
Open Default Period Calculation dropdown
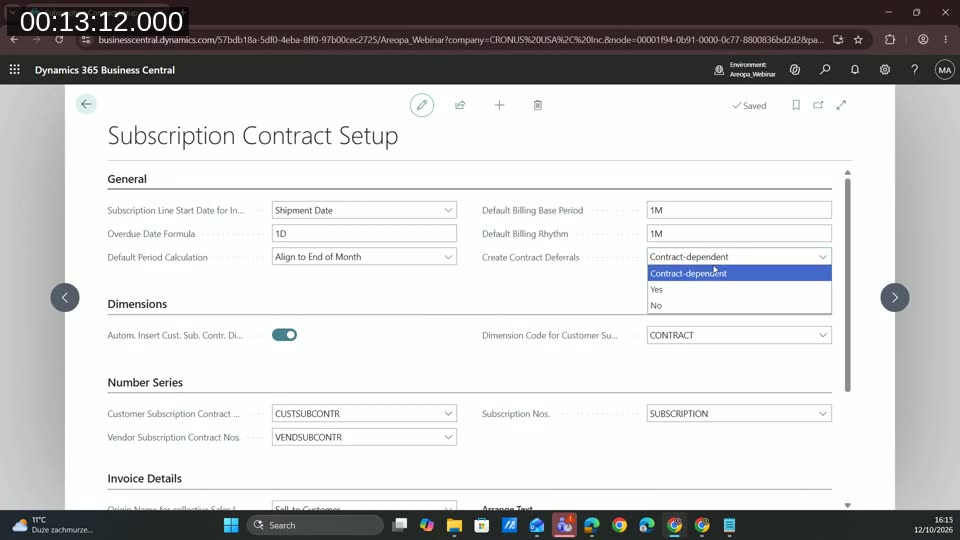coord(448,257)
